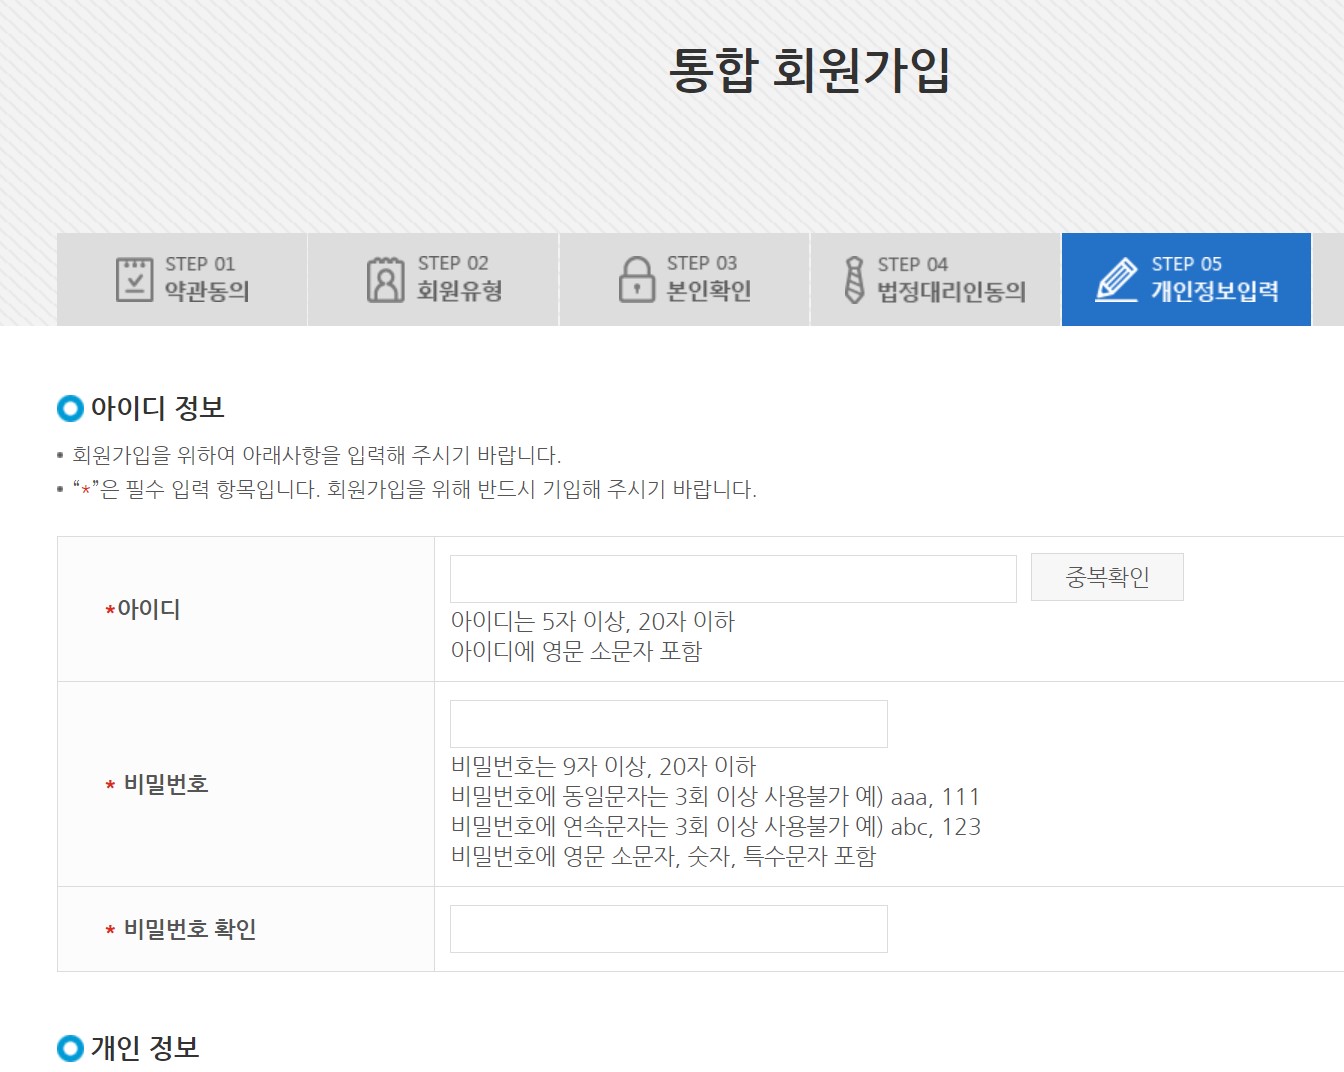This screenshot has height=1072, width=1344.
Task: Click hint '아이디에 영문 소문자 포함'
Action: pyautogui.click(x=577, y=652)
